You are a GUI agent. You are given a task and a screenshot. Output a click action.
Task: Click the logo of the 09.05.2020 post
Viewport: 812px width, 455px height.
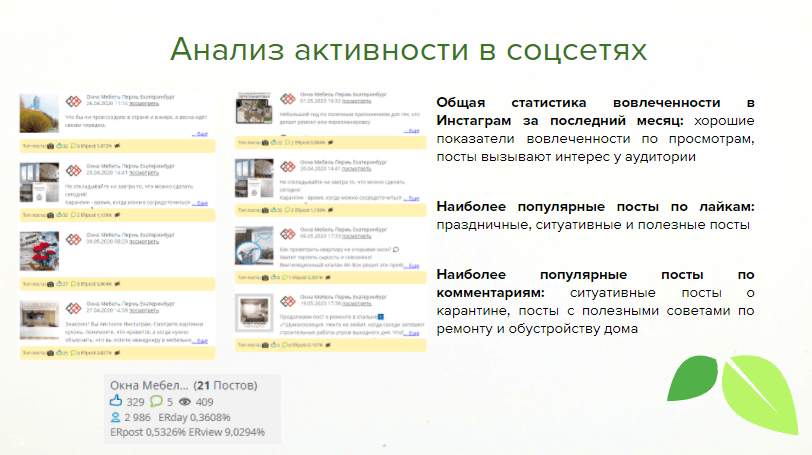74,239
